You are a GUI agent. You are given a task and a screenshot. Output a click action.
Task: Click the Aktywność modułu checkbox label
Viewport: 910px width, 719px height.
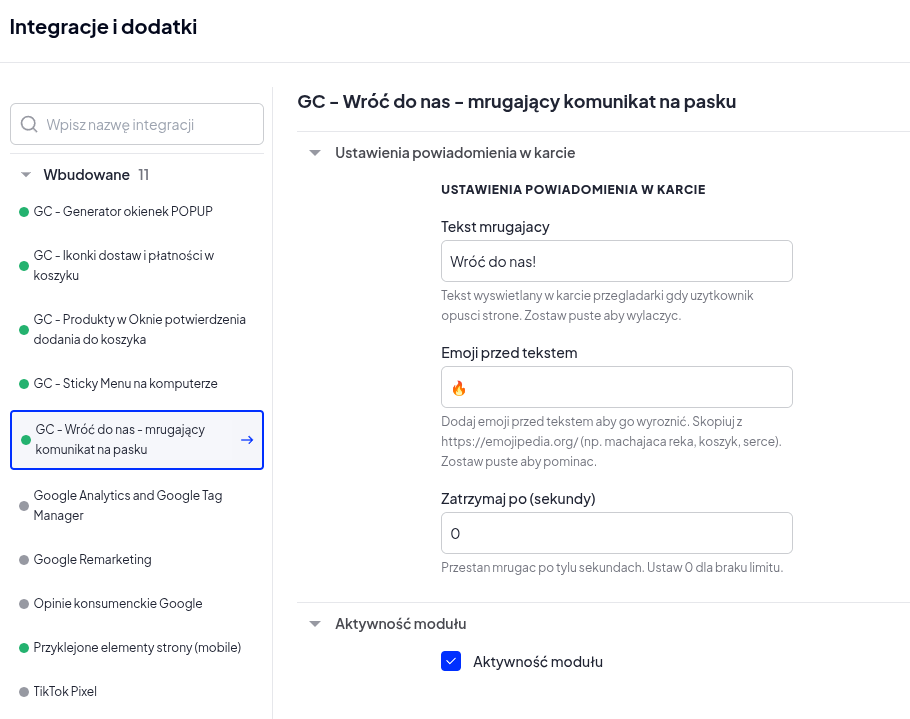538,662
